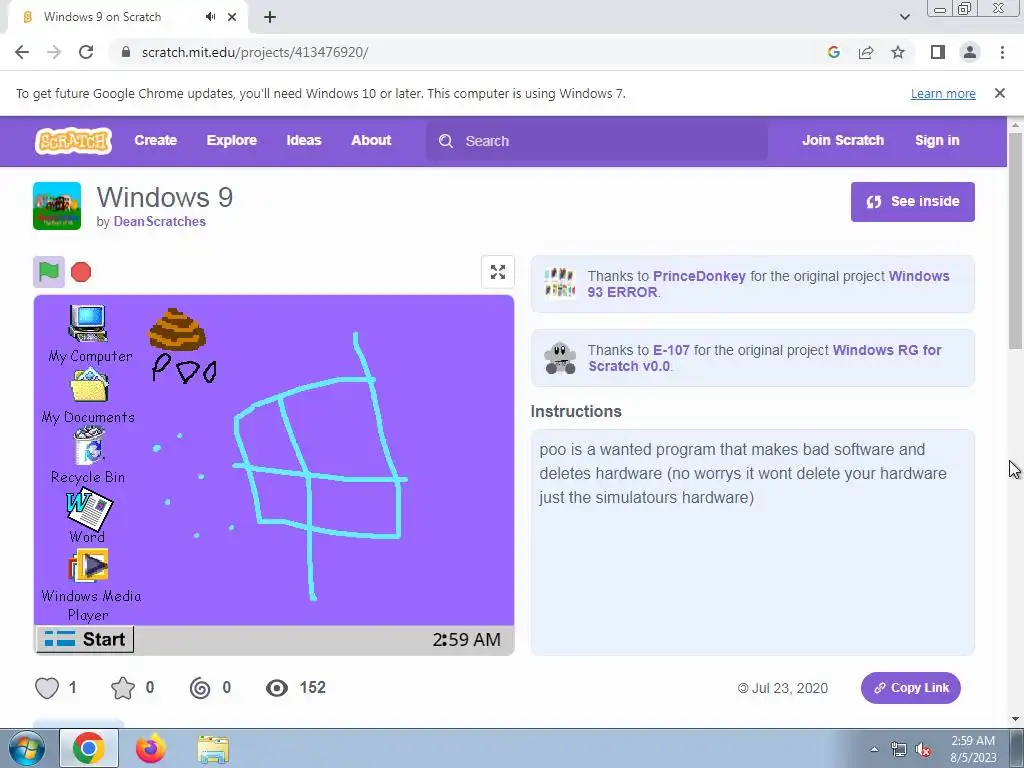Open the simulator Start button

(85, 639)
